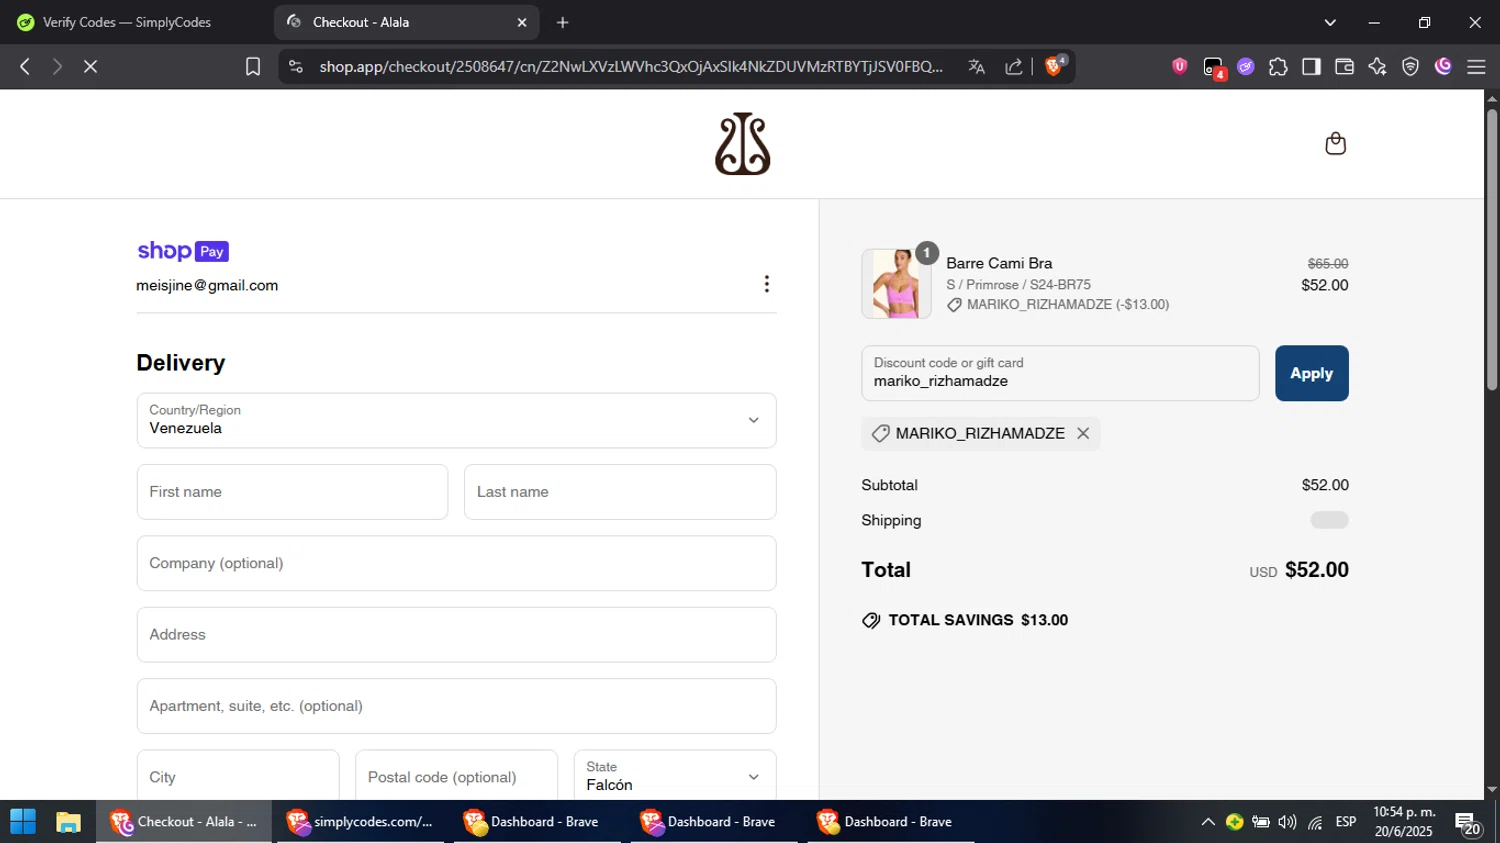
Task: Select the Checkout - Alala tab
Action: [x=406, y=22]
